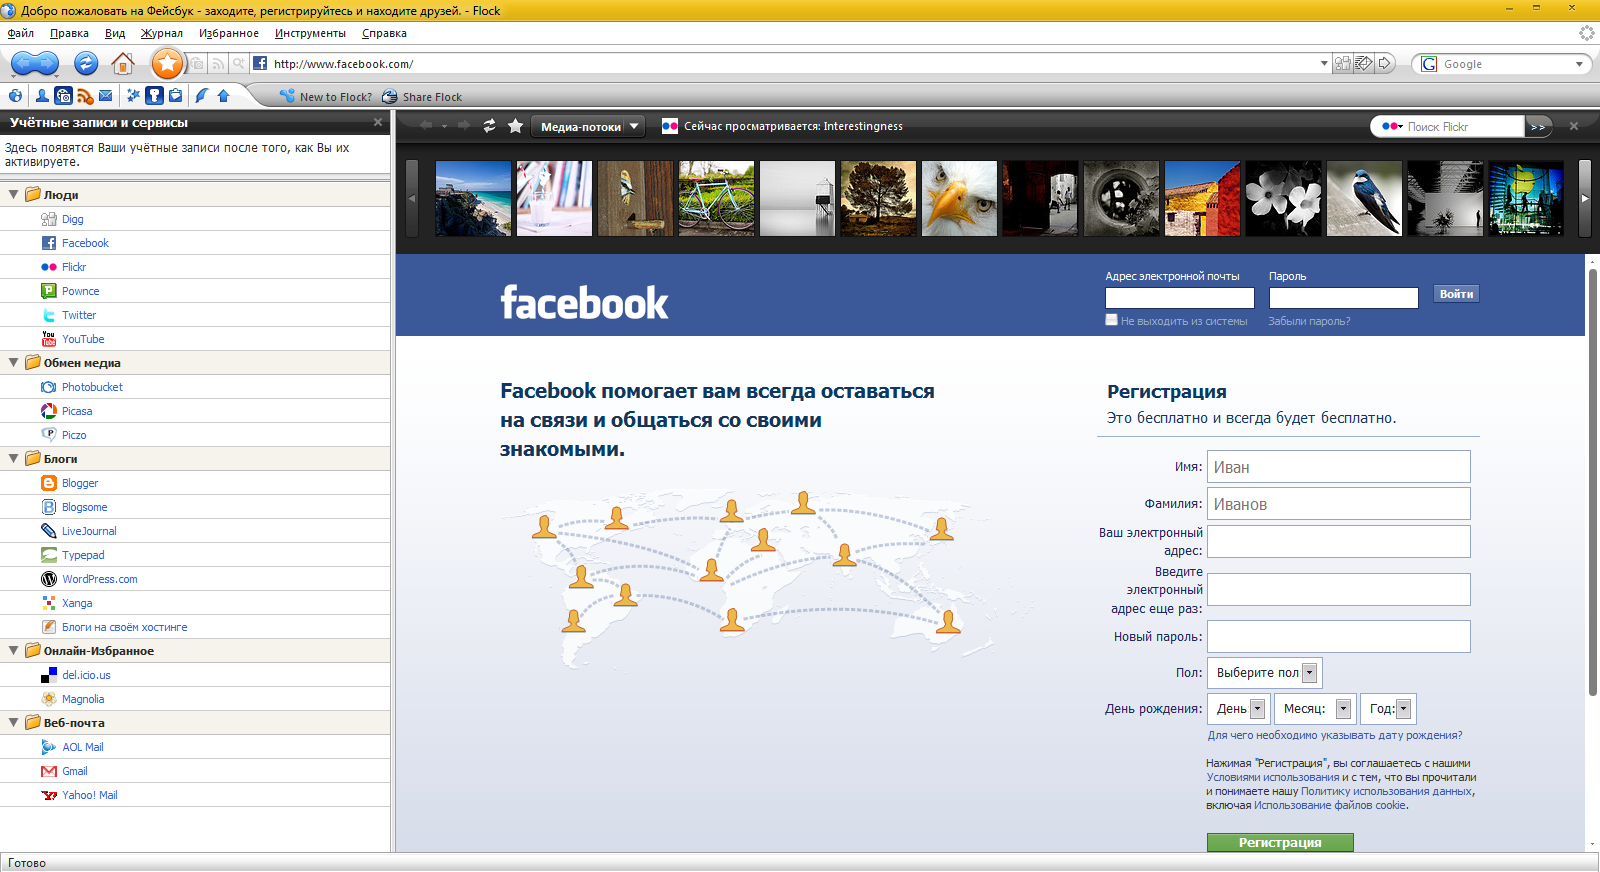Open the Месяц birthday dropdown
1600x872 pixels.
tap(1316, 709)
